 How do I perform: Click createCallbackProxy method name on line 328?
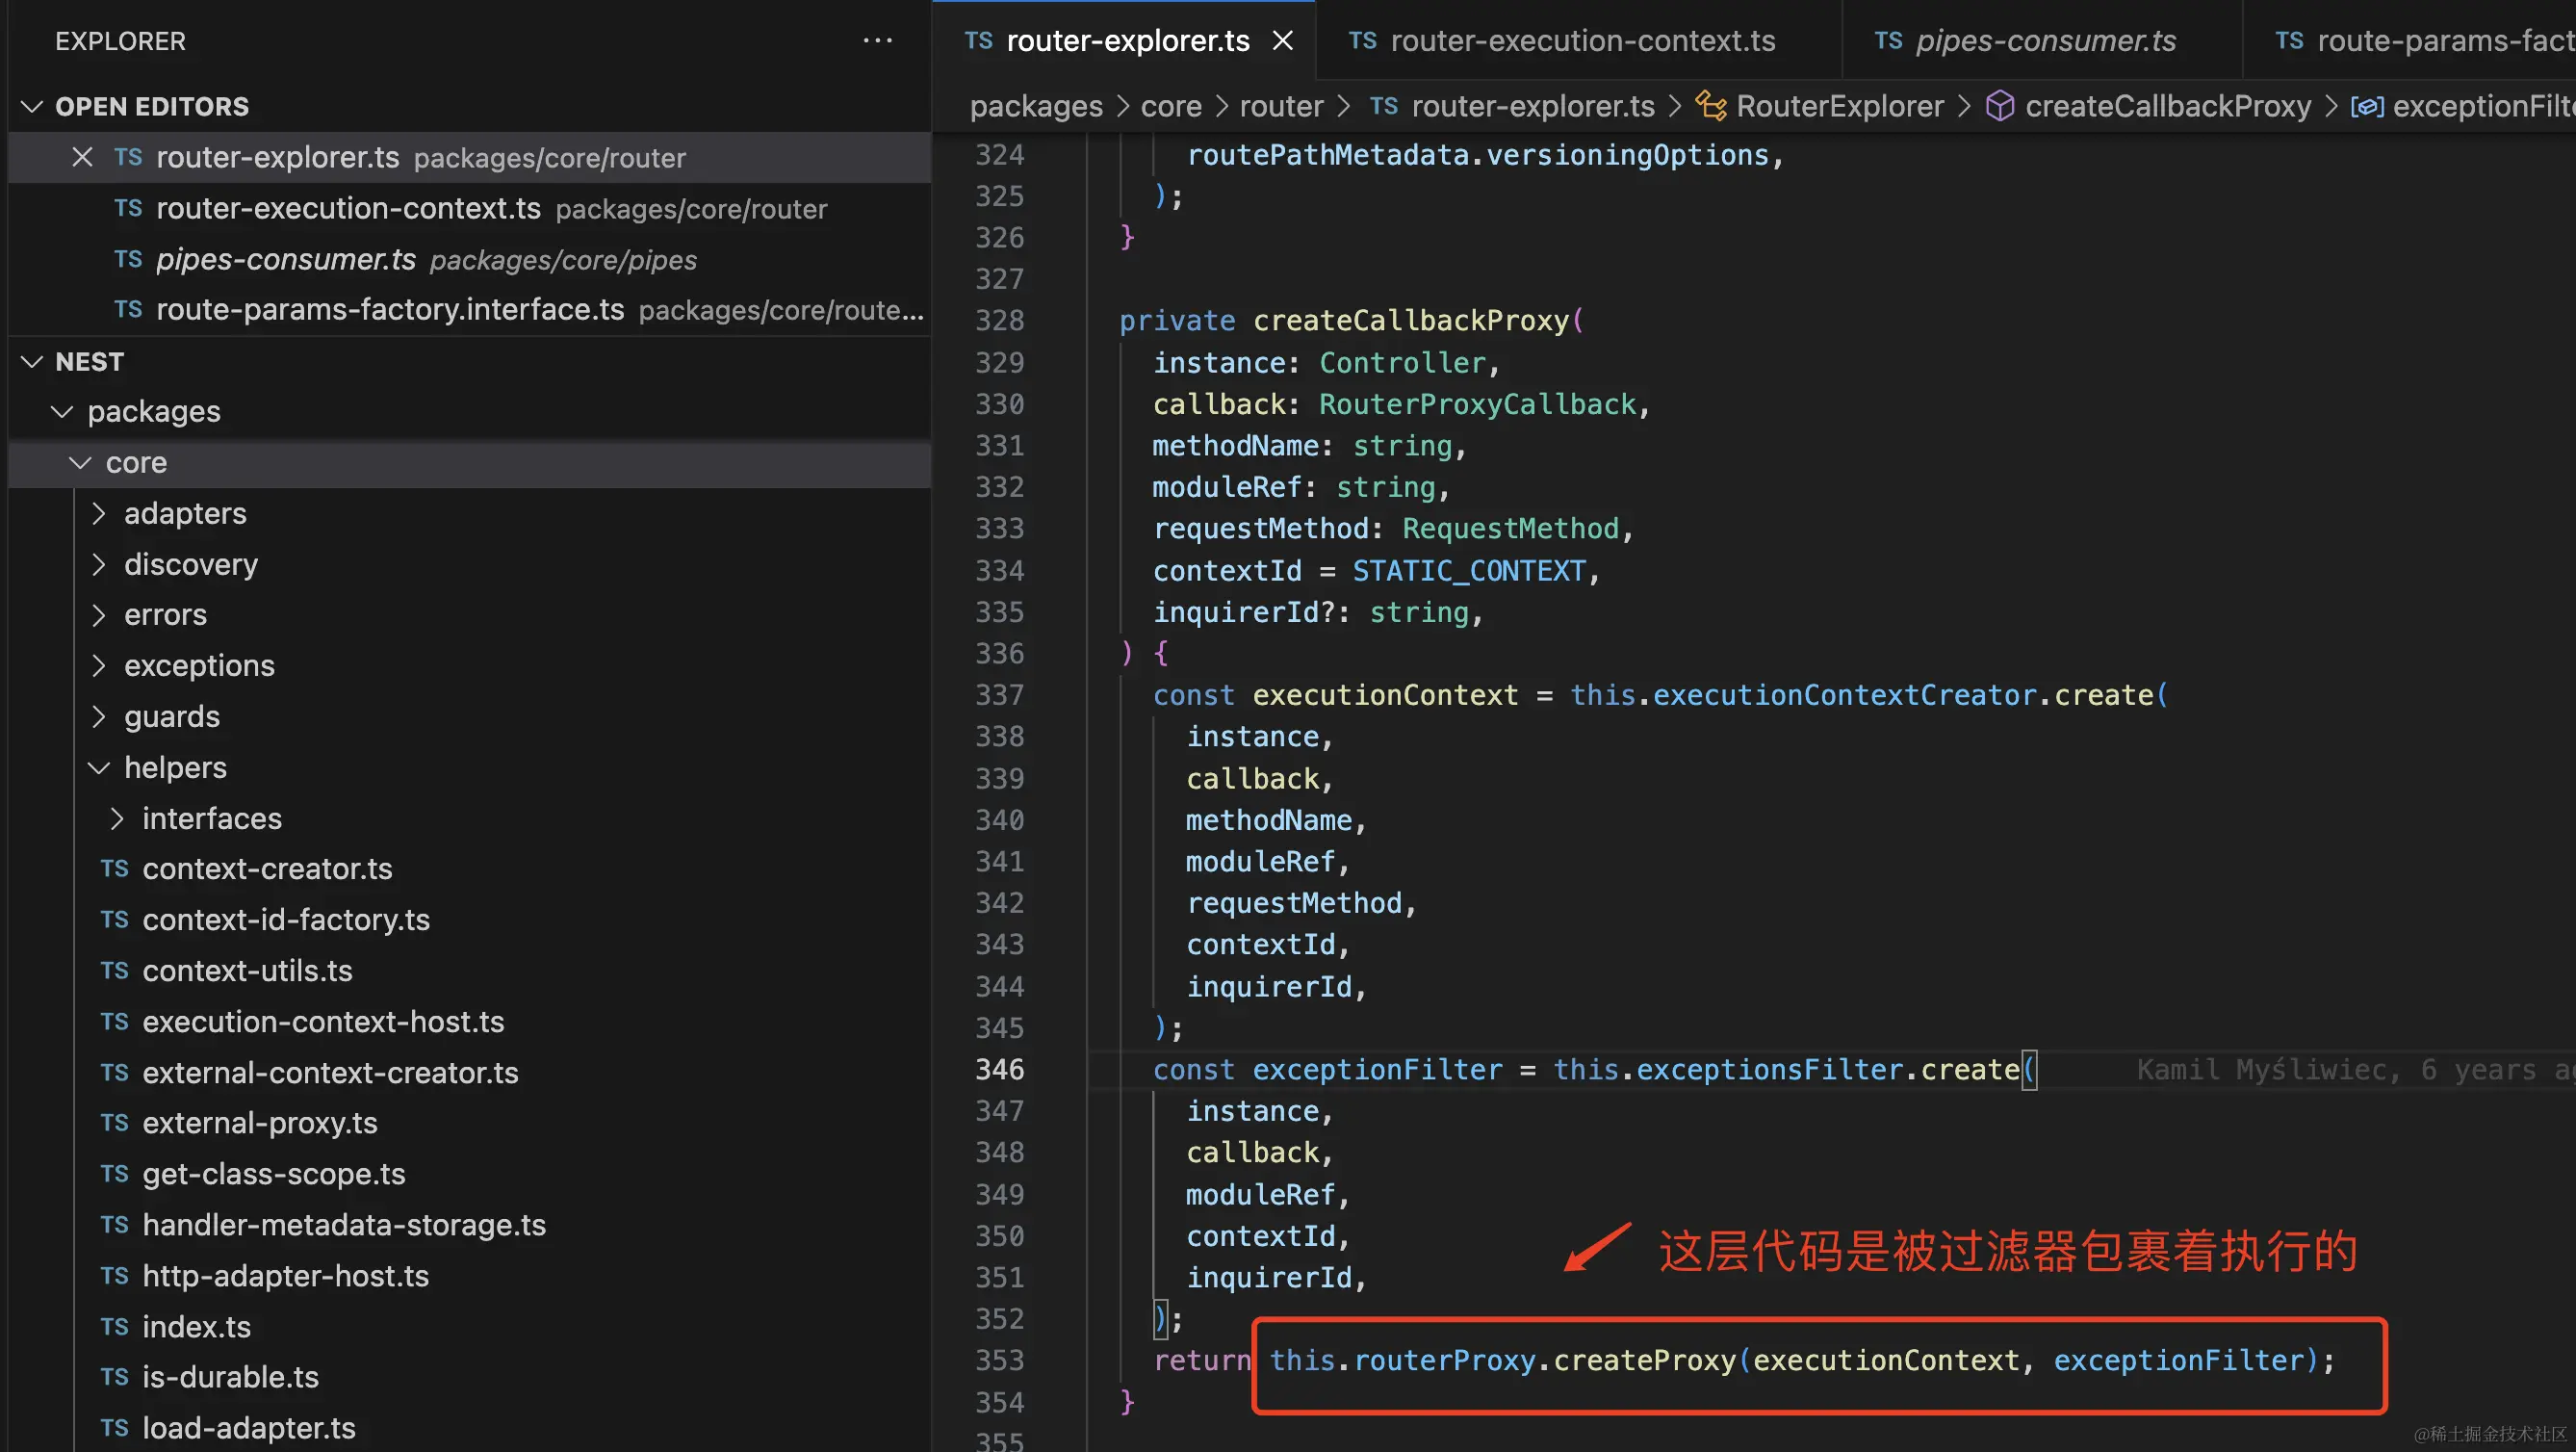(x=1411, y=320)
